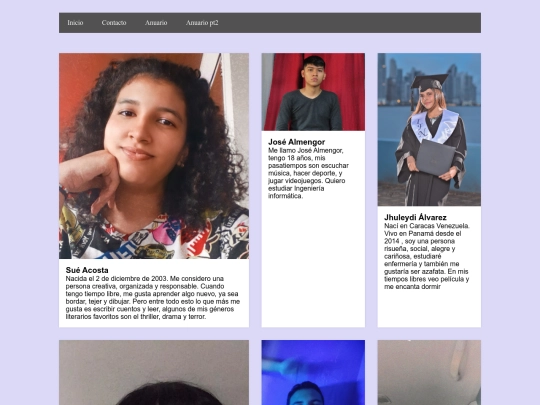Select the name heading José Almengor
This screenshot has height=405, width=540.
pos(297,142)
